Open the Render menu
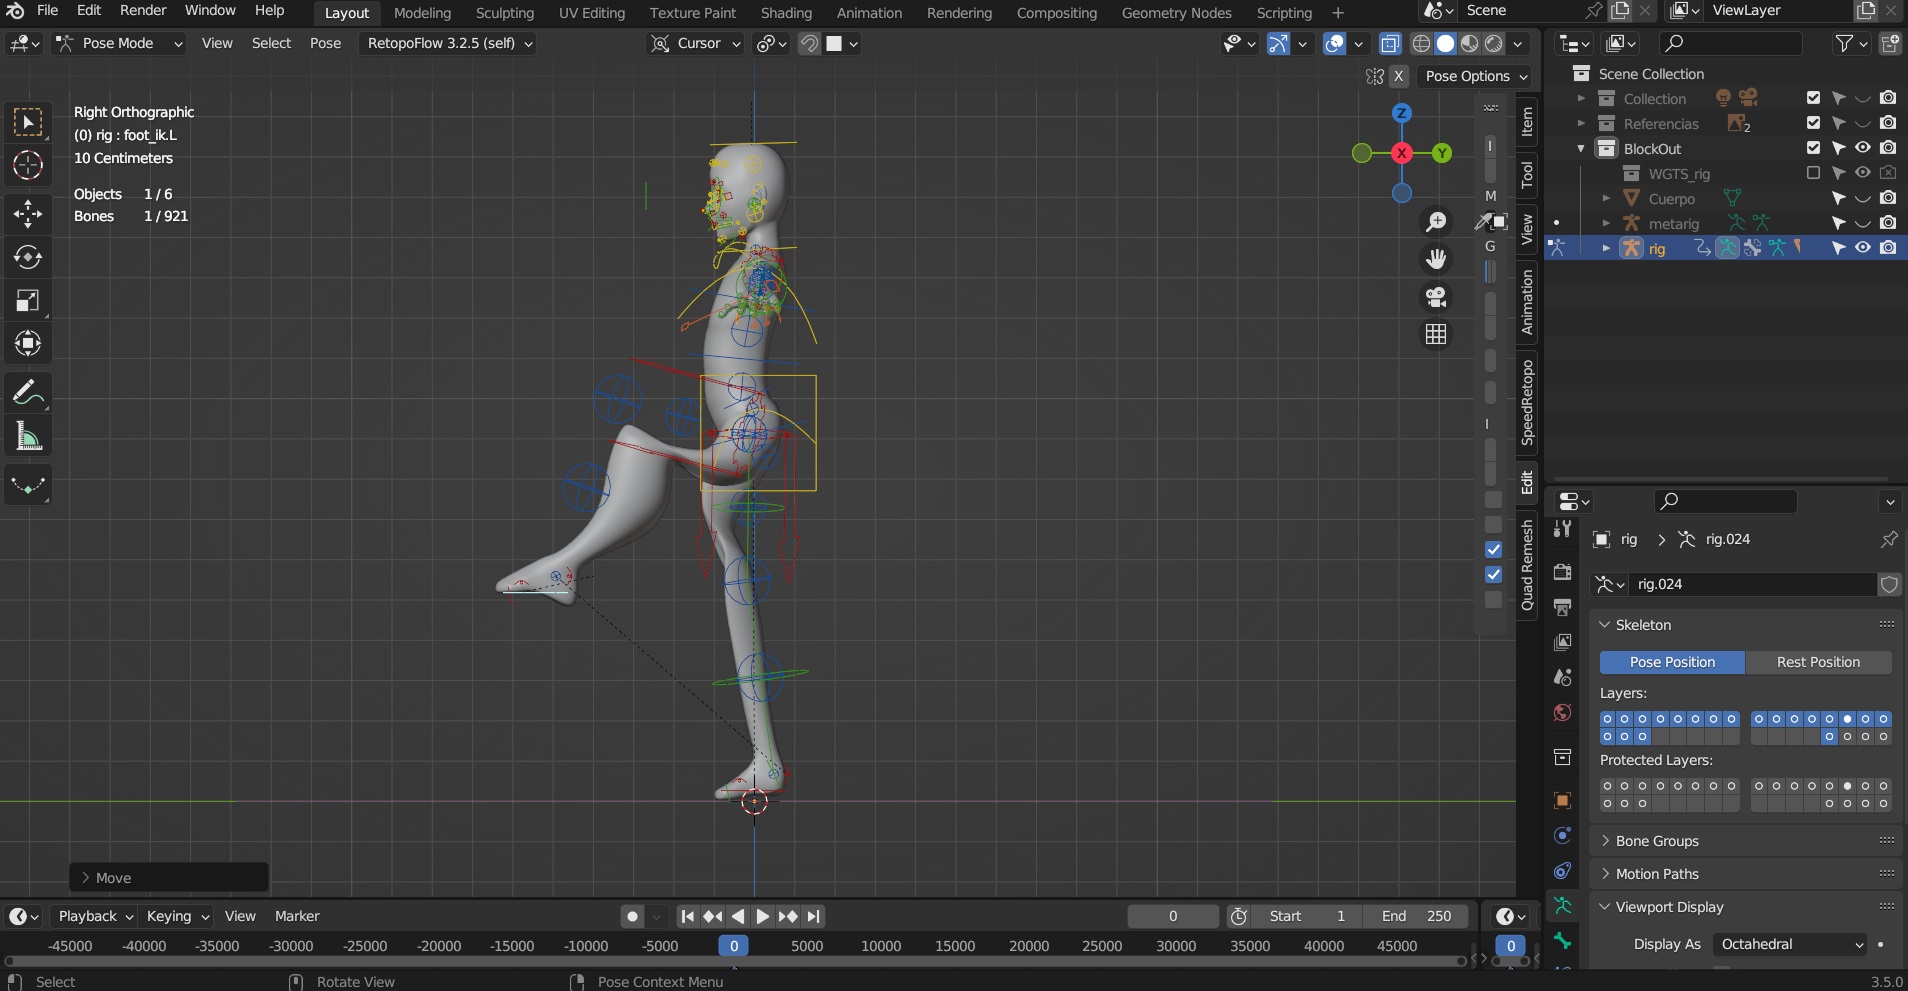The height and width of the screenshot is (991, 1908). click(x=143, y=11)
